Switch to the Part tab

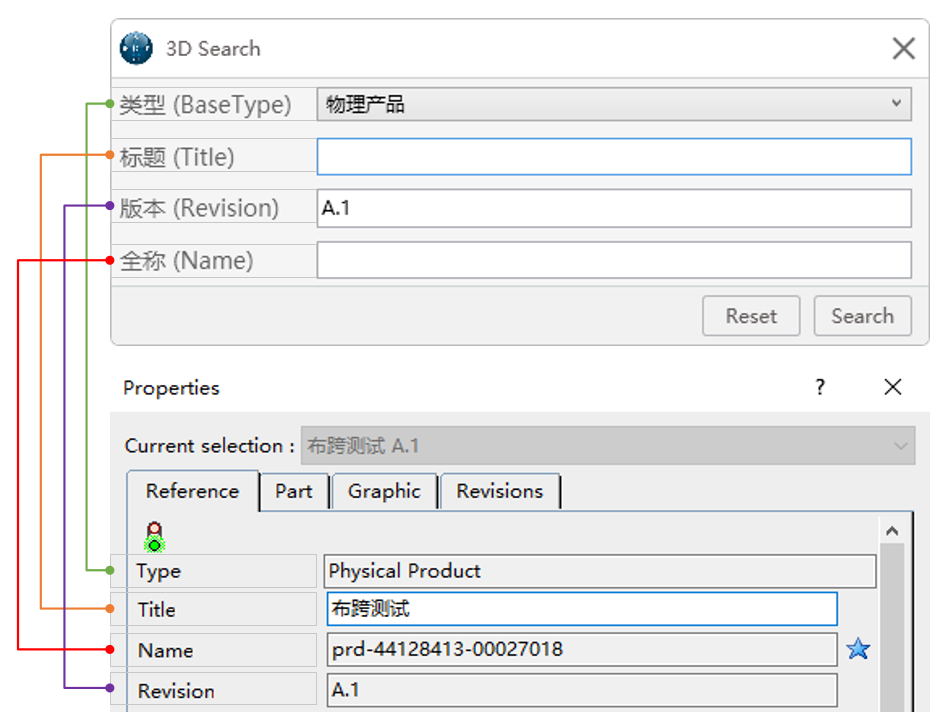294,491
